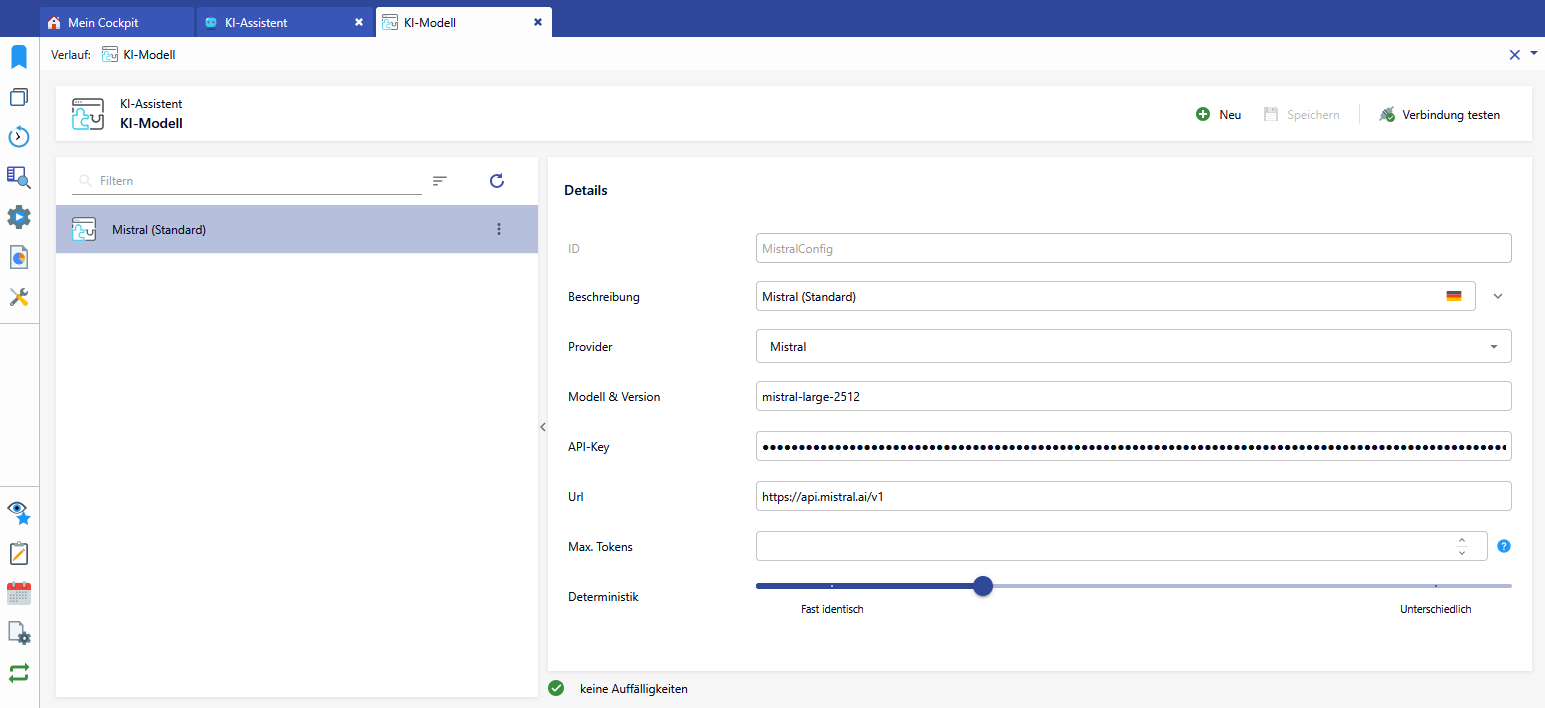The height and width of the screenshot is (708, 1545).
Task: Click the Verbindung testen button
Action: (1439, 115)
